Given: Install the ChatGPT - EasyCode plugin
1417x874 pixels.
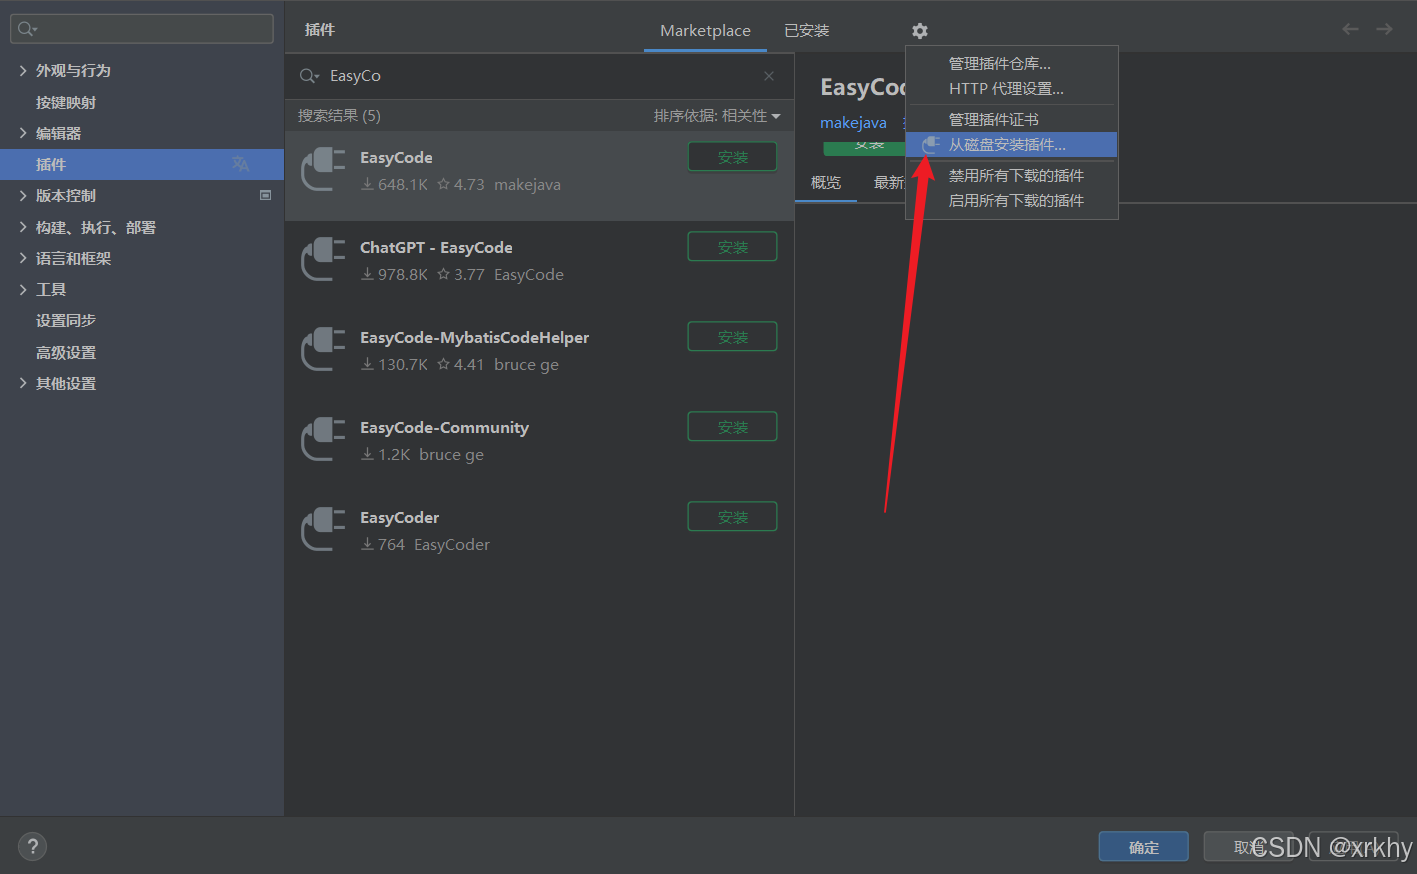Looking at the screenshot, I should 732,247.
